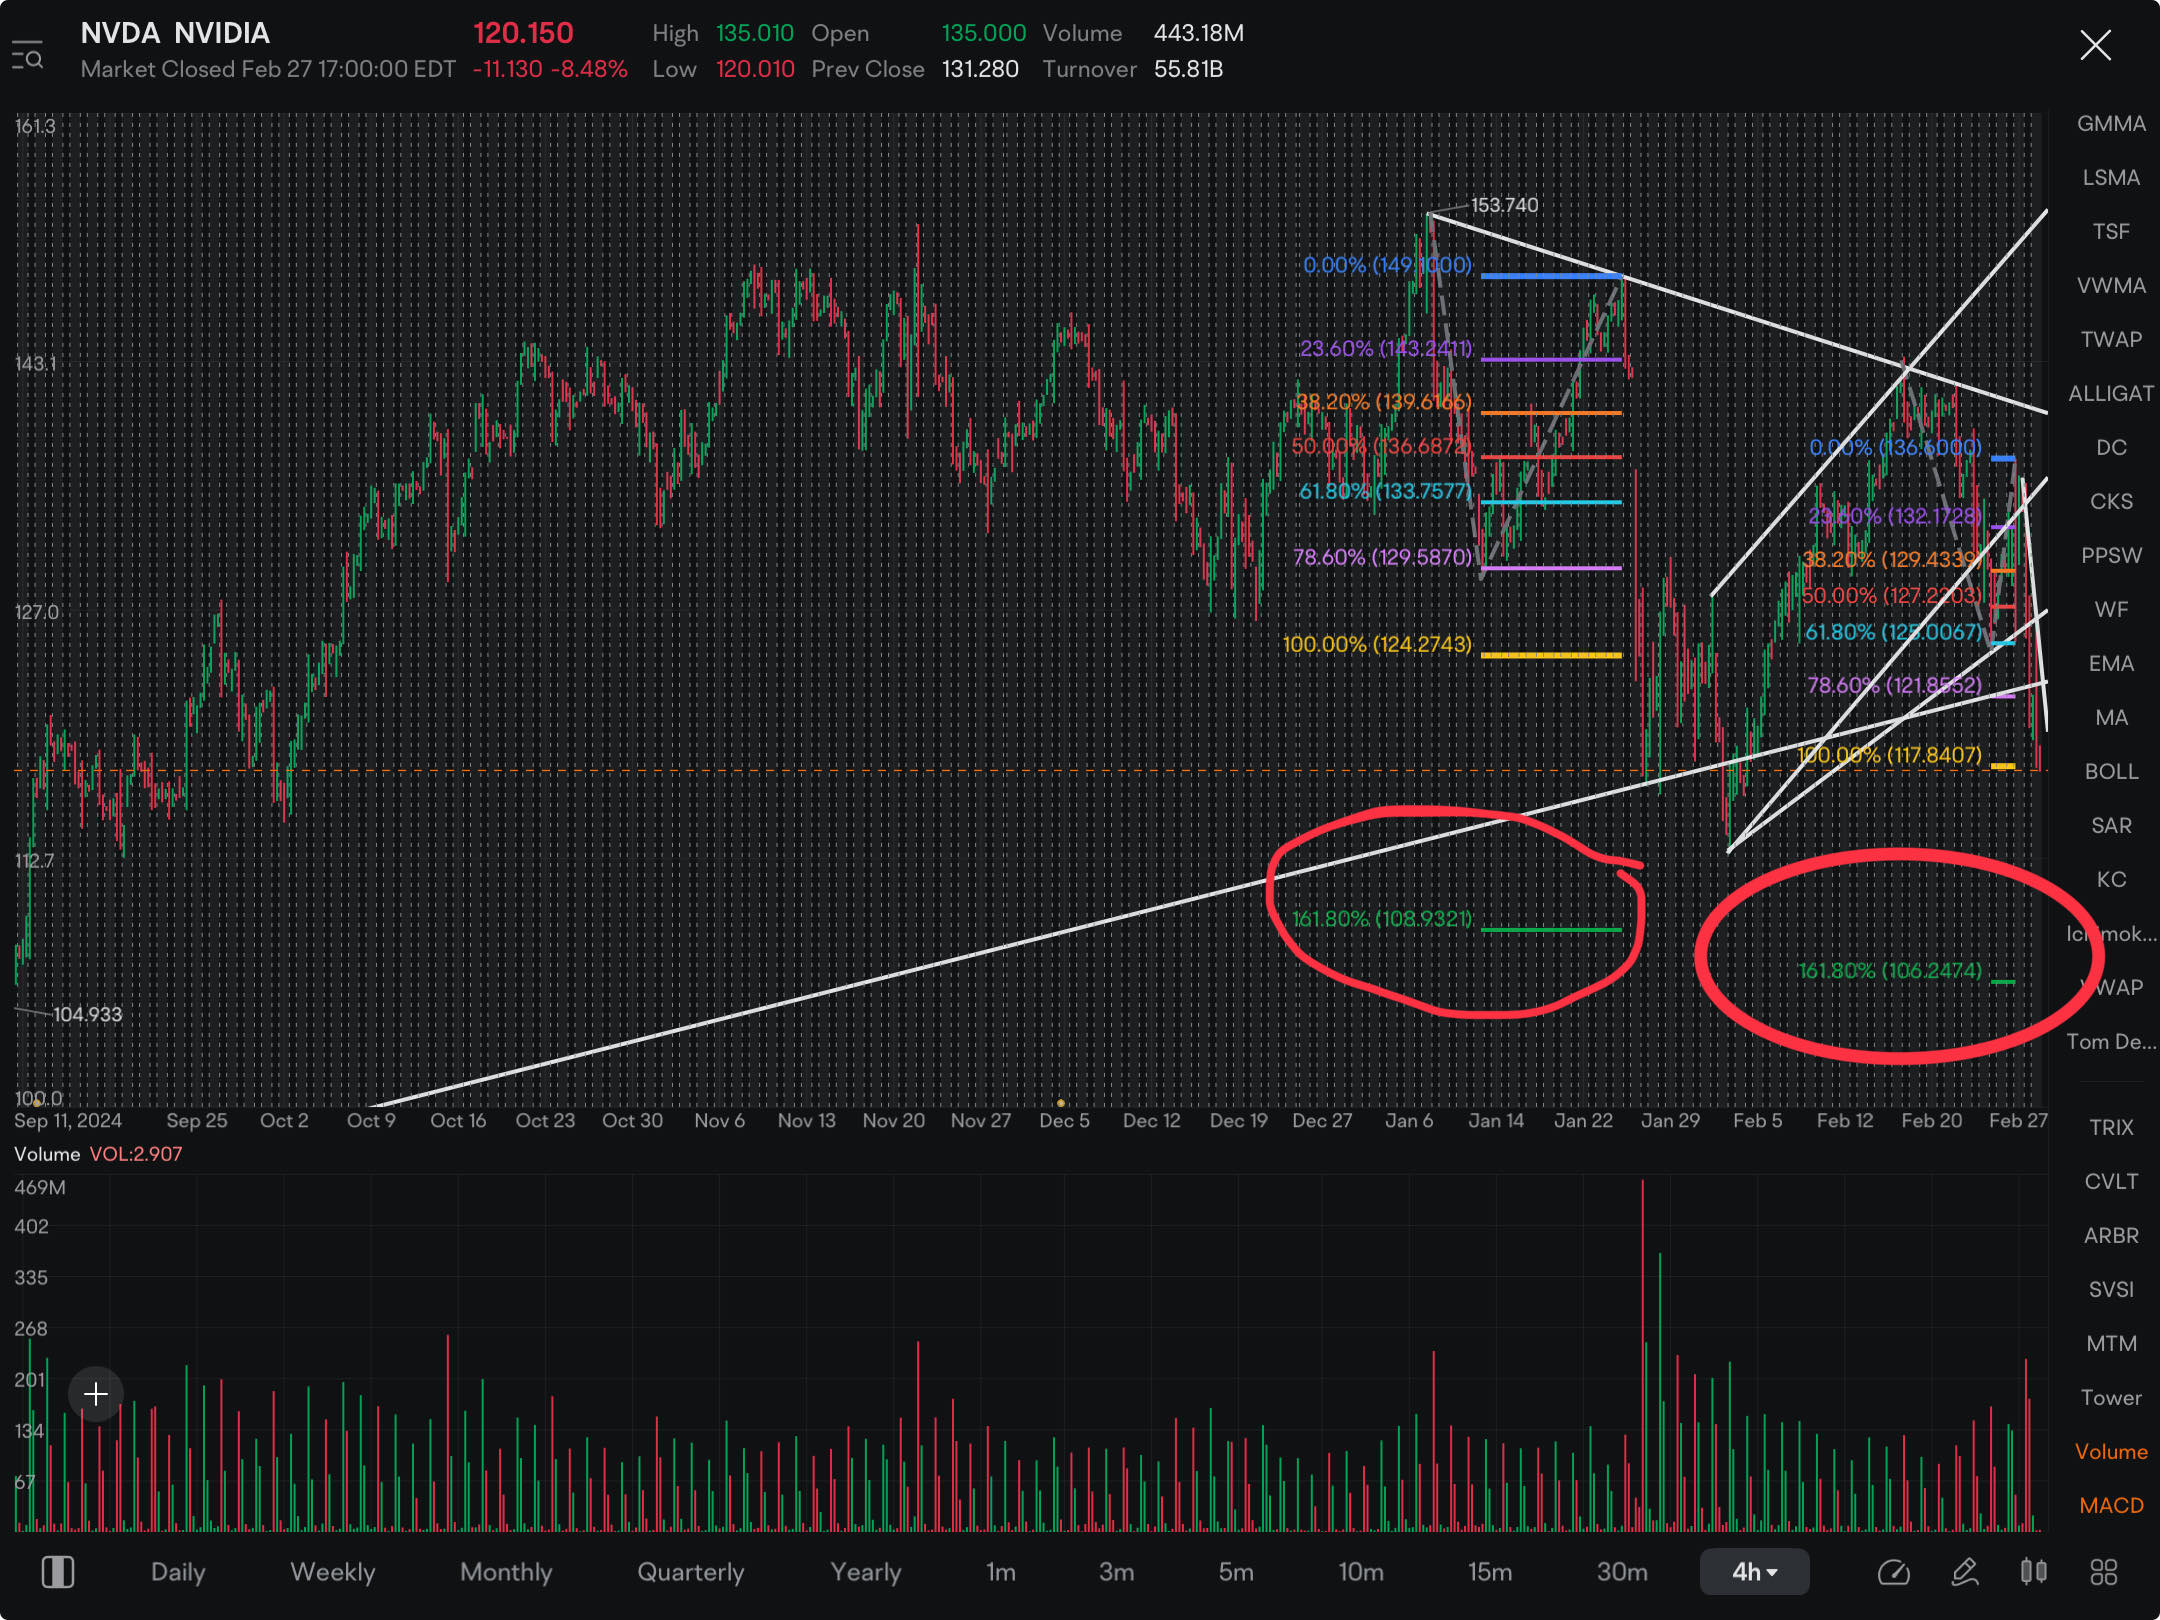The width and height of the screenshot is (2160, 1620).
Task: Enable the PPSW indicator
Action: coord(2111,555)
